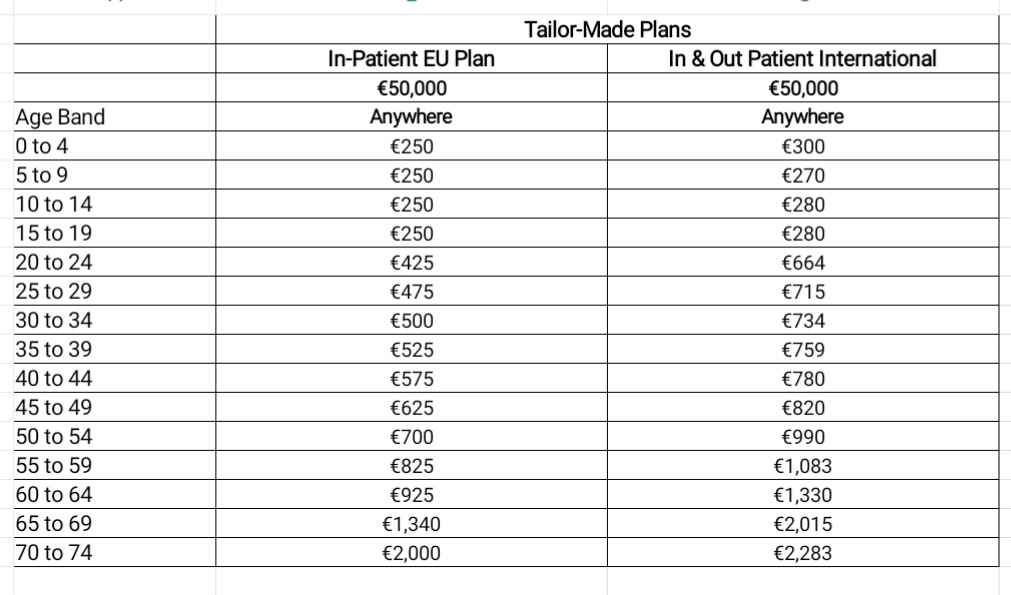The height and width of the screenshot is (595, 1011).
Task: Click the Tailor-Made Plans header cell
Action: click(x=607, y=30)
